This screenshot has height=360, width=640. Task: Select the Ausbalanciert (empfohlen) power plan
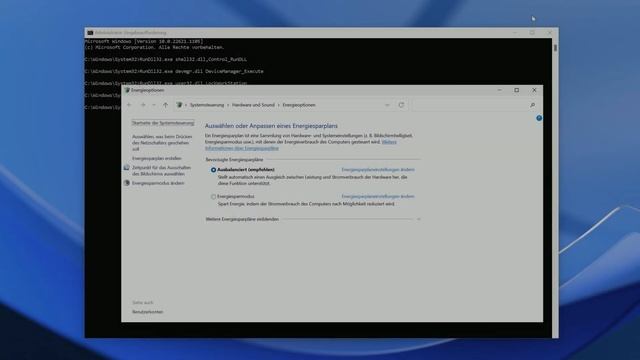(213, 170)
